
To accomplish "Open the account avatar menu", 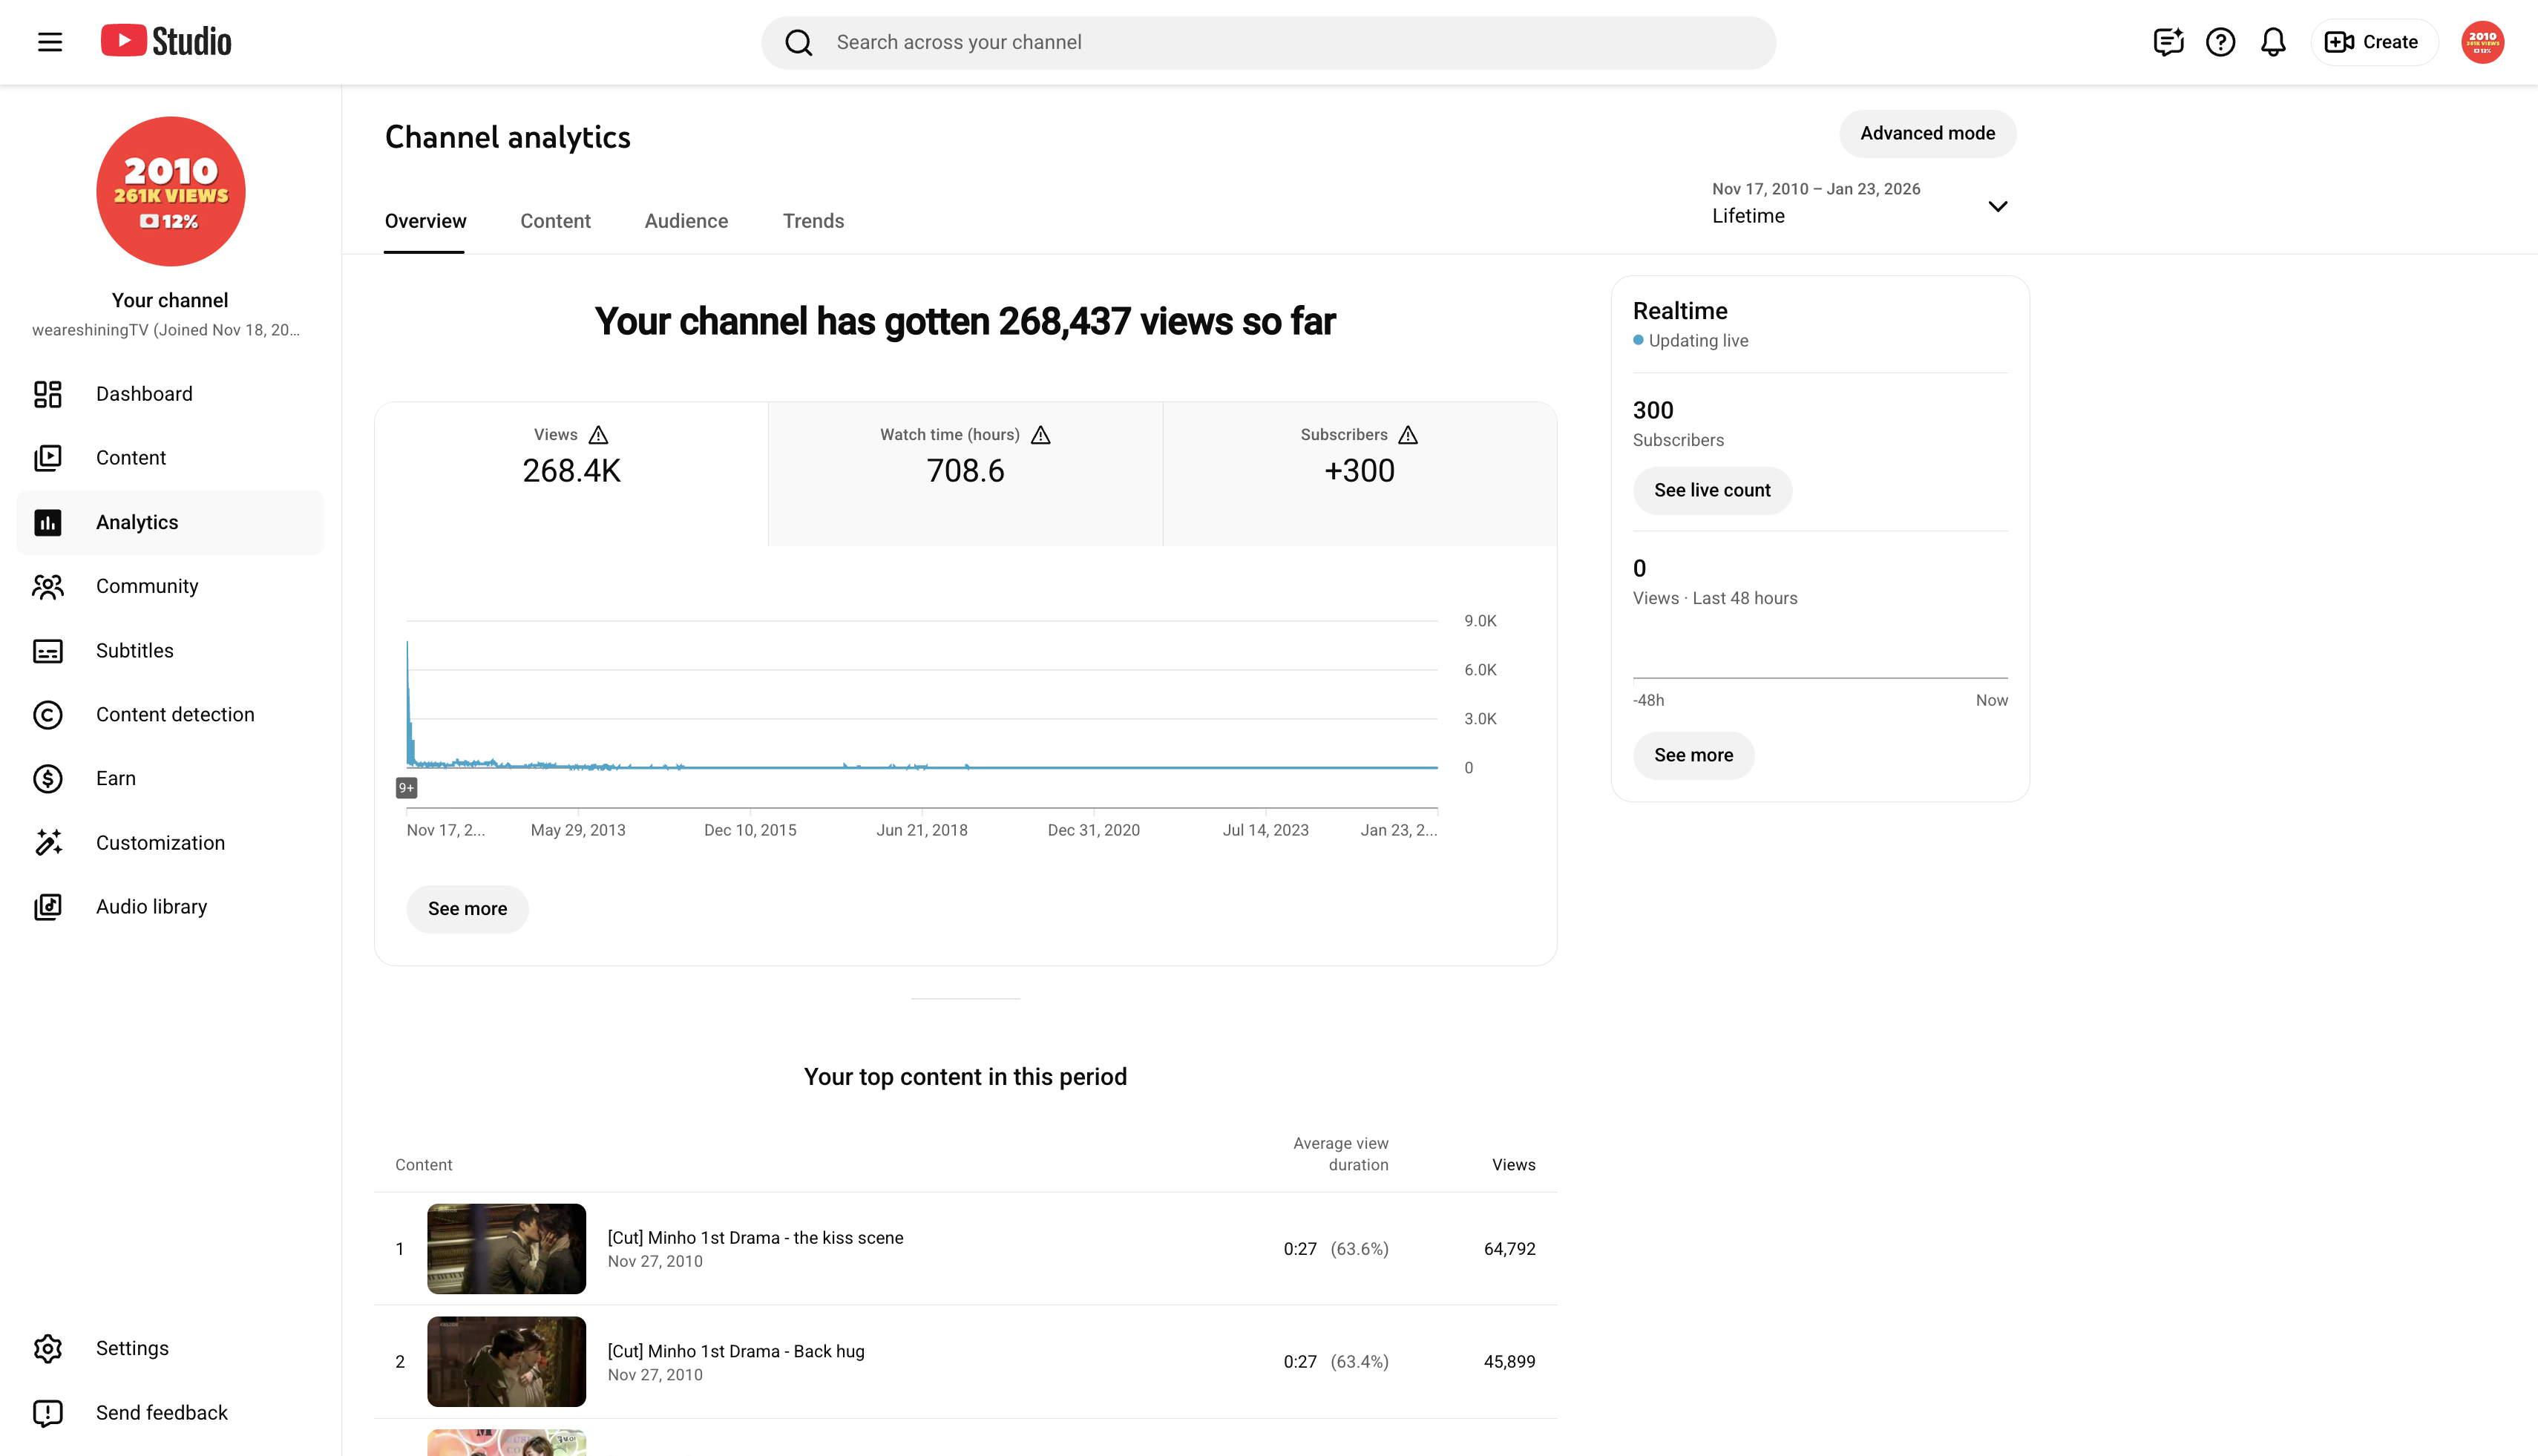I will coord(2482,42).
